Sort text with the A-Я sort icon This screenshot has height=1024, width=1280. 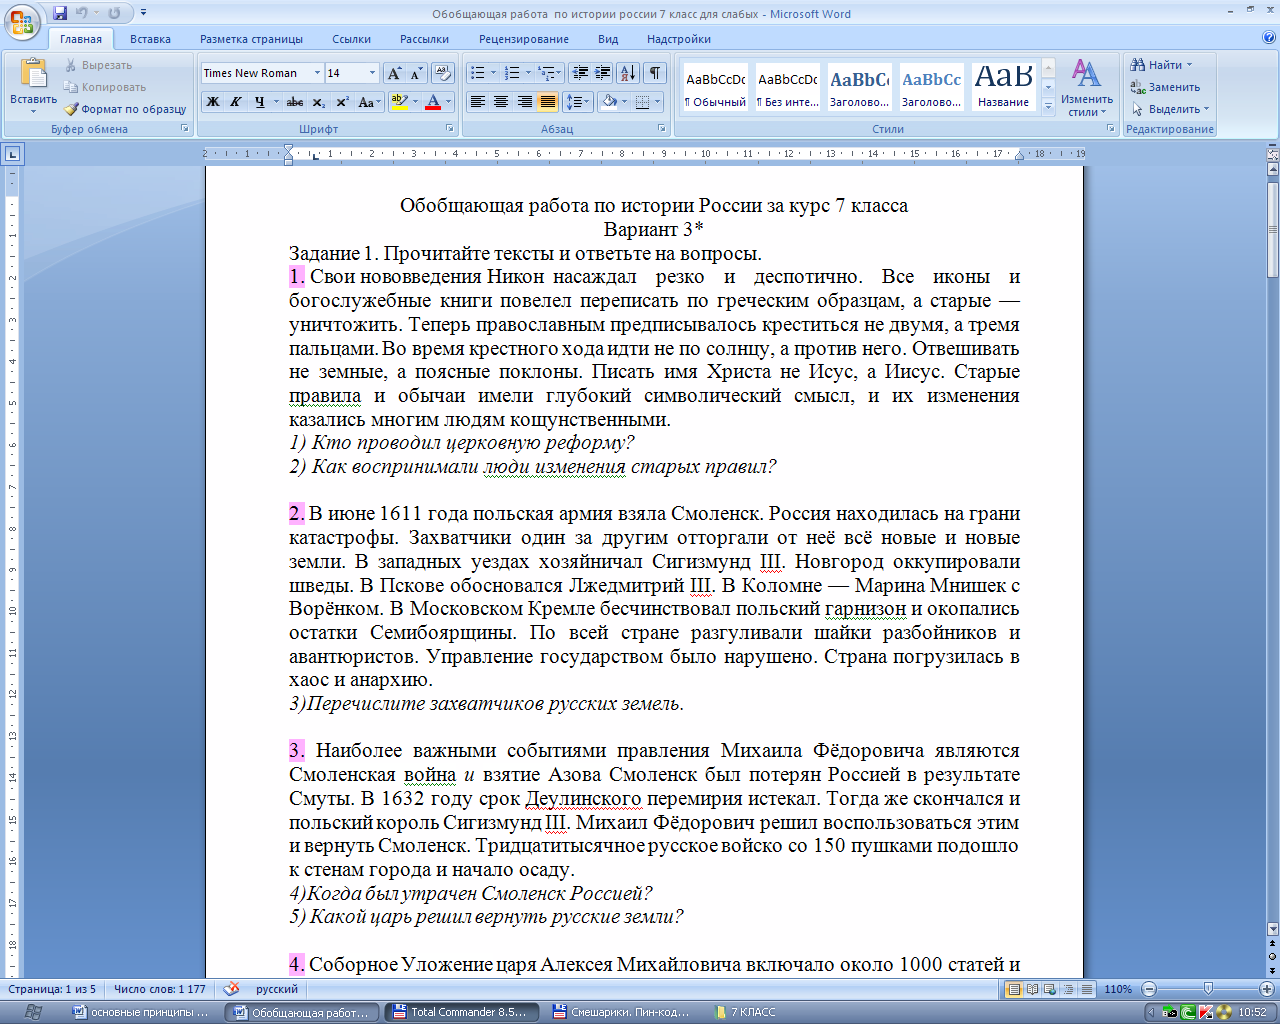pos(628,73)
